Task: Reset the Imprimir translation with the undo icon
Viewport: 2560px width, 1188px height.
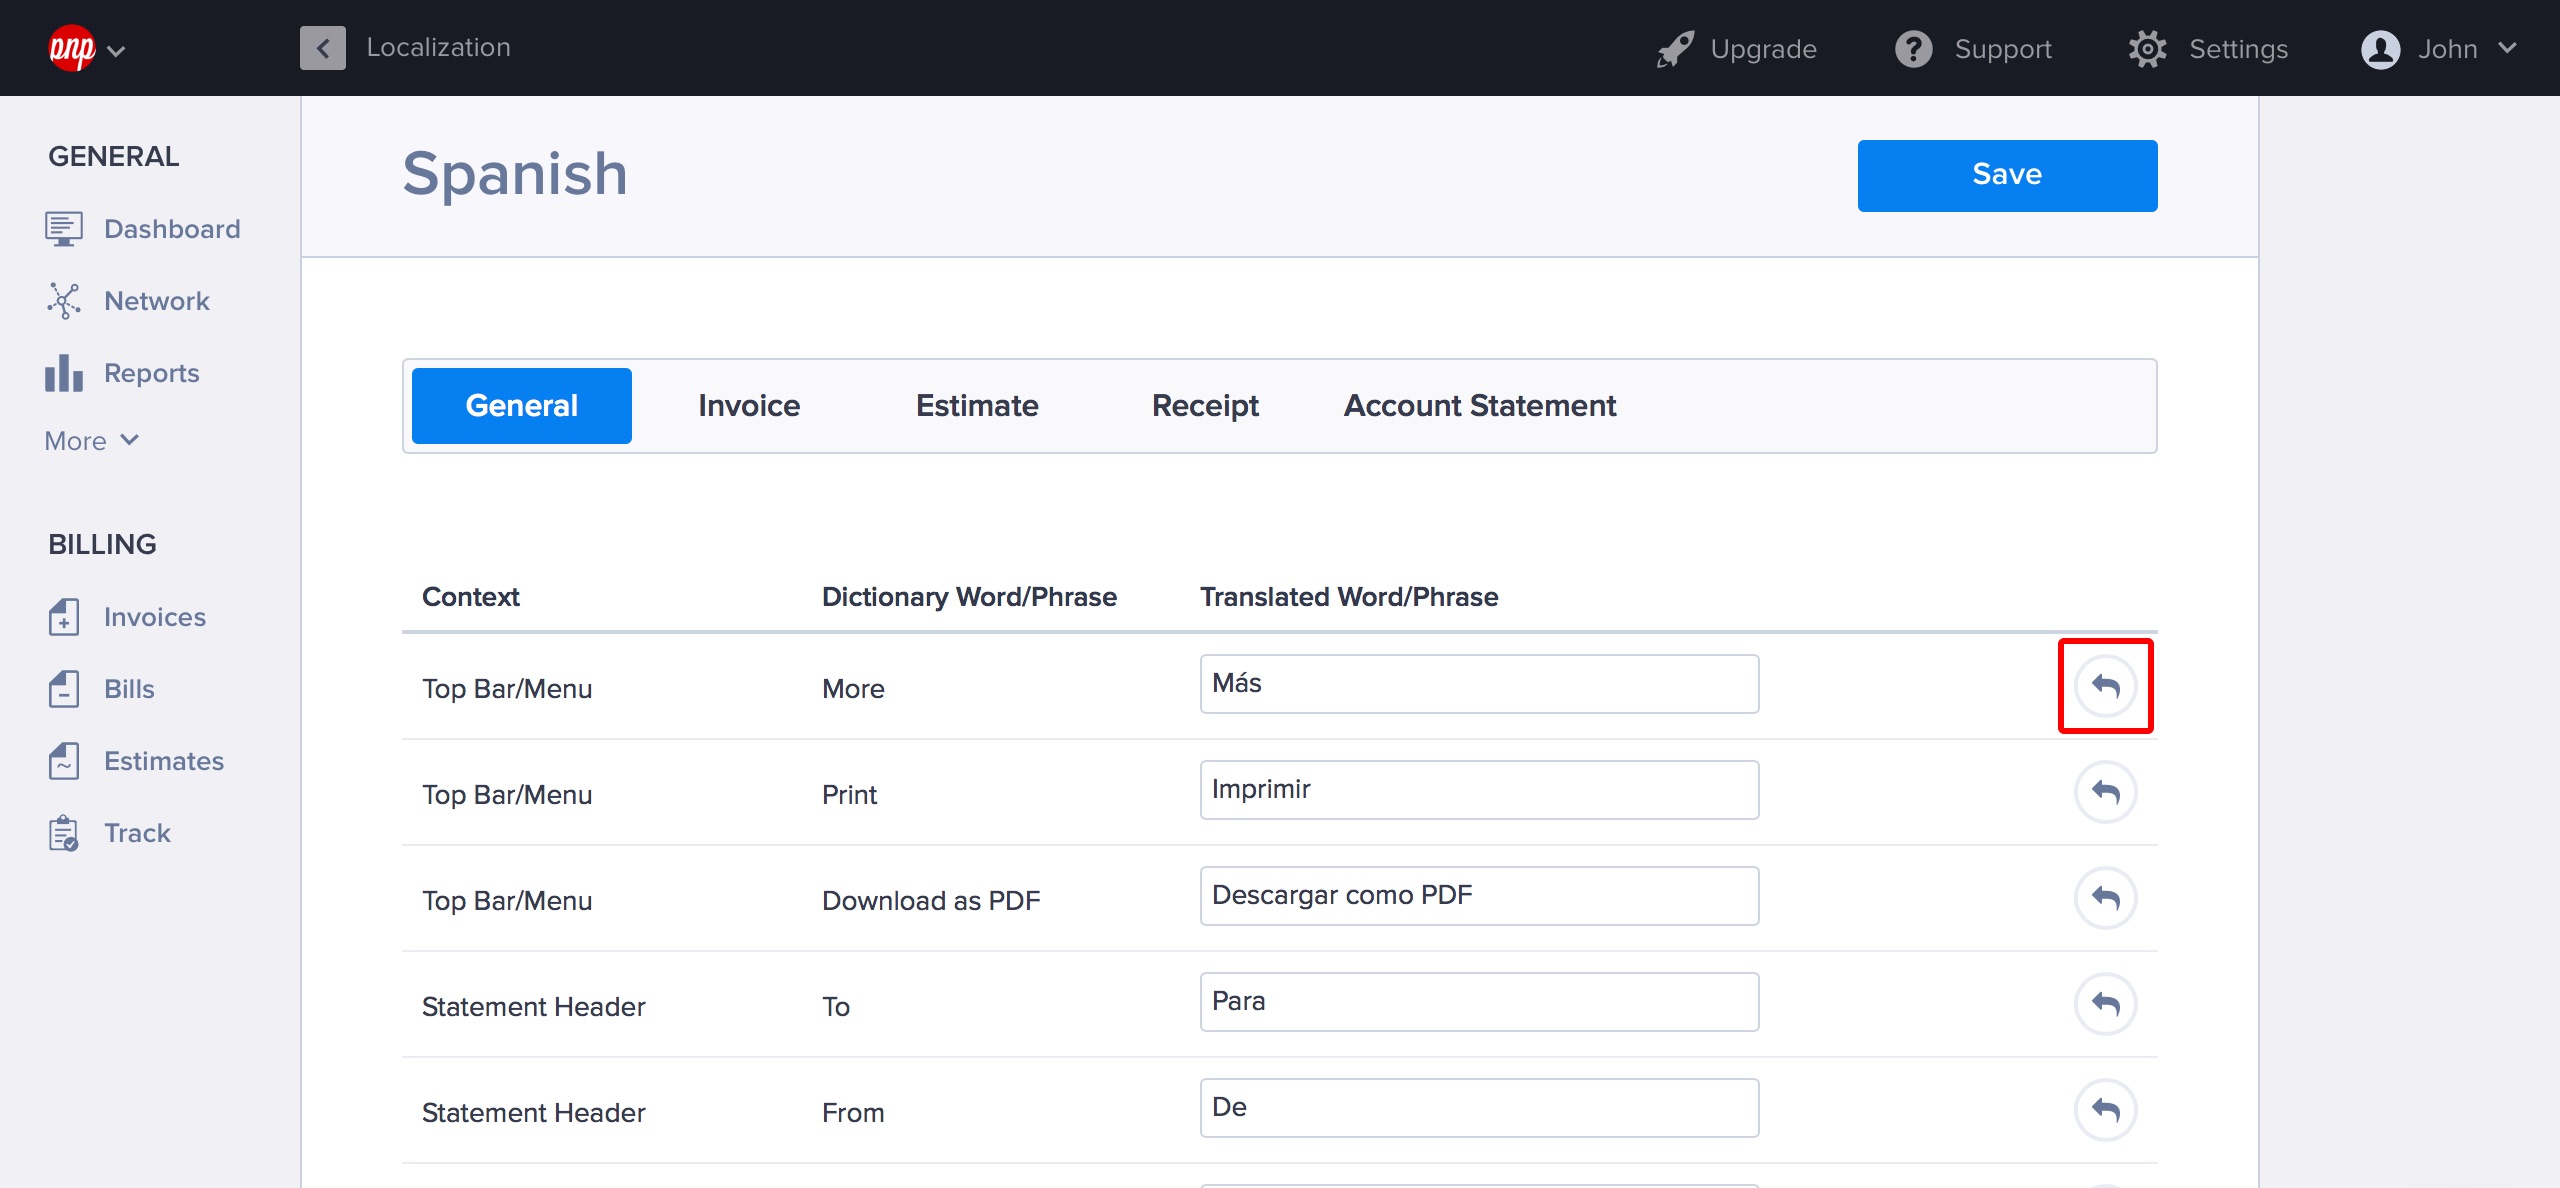Action: (2105, 792)
